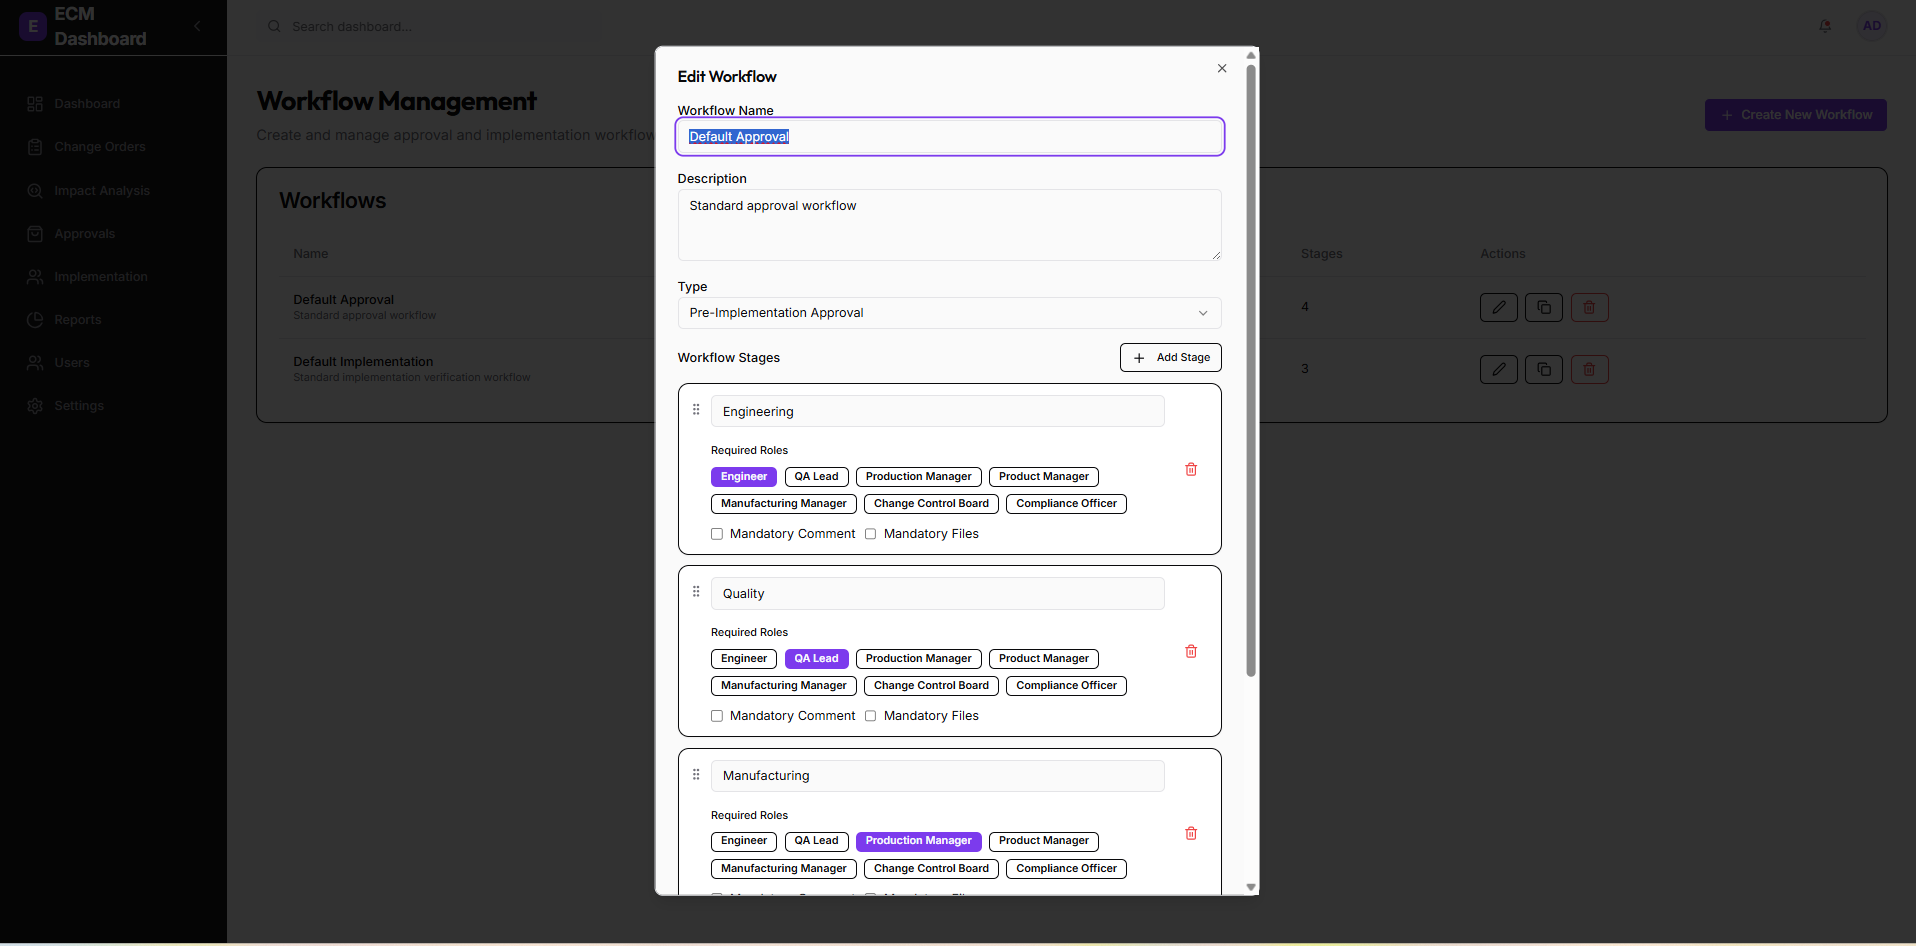The width and height of the screenshot is (1916, 946).
Task: Go to Change Orders in the sidebar
Action: (97, 147)
